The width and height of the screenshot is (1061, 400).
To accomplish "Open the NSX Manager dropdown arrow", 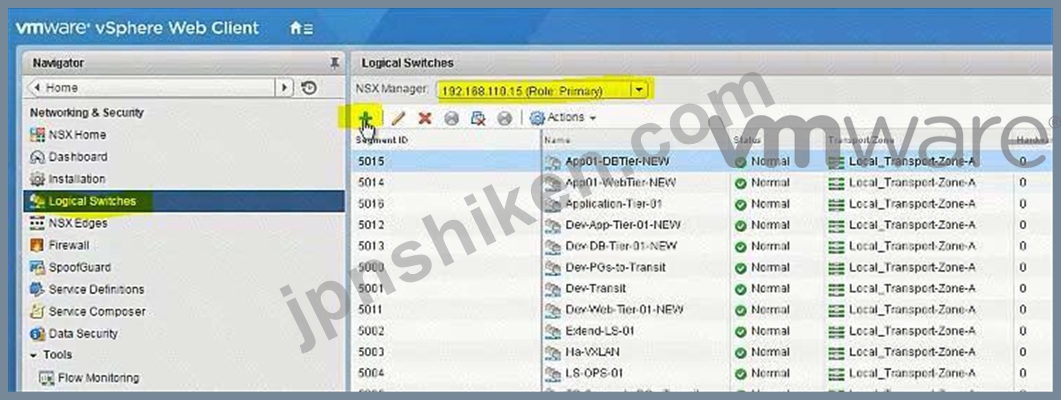I will point(639,90).
